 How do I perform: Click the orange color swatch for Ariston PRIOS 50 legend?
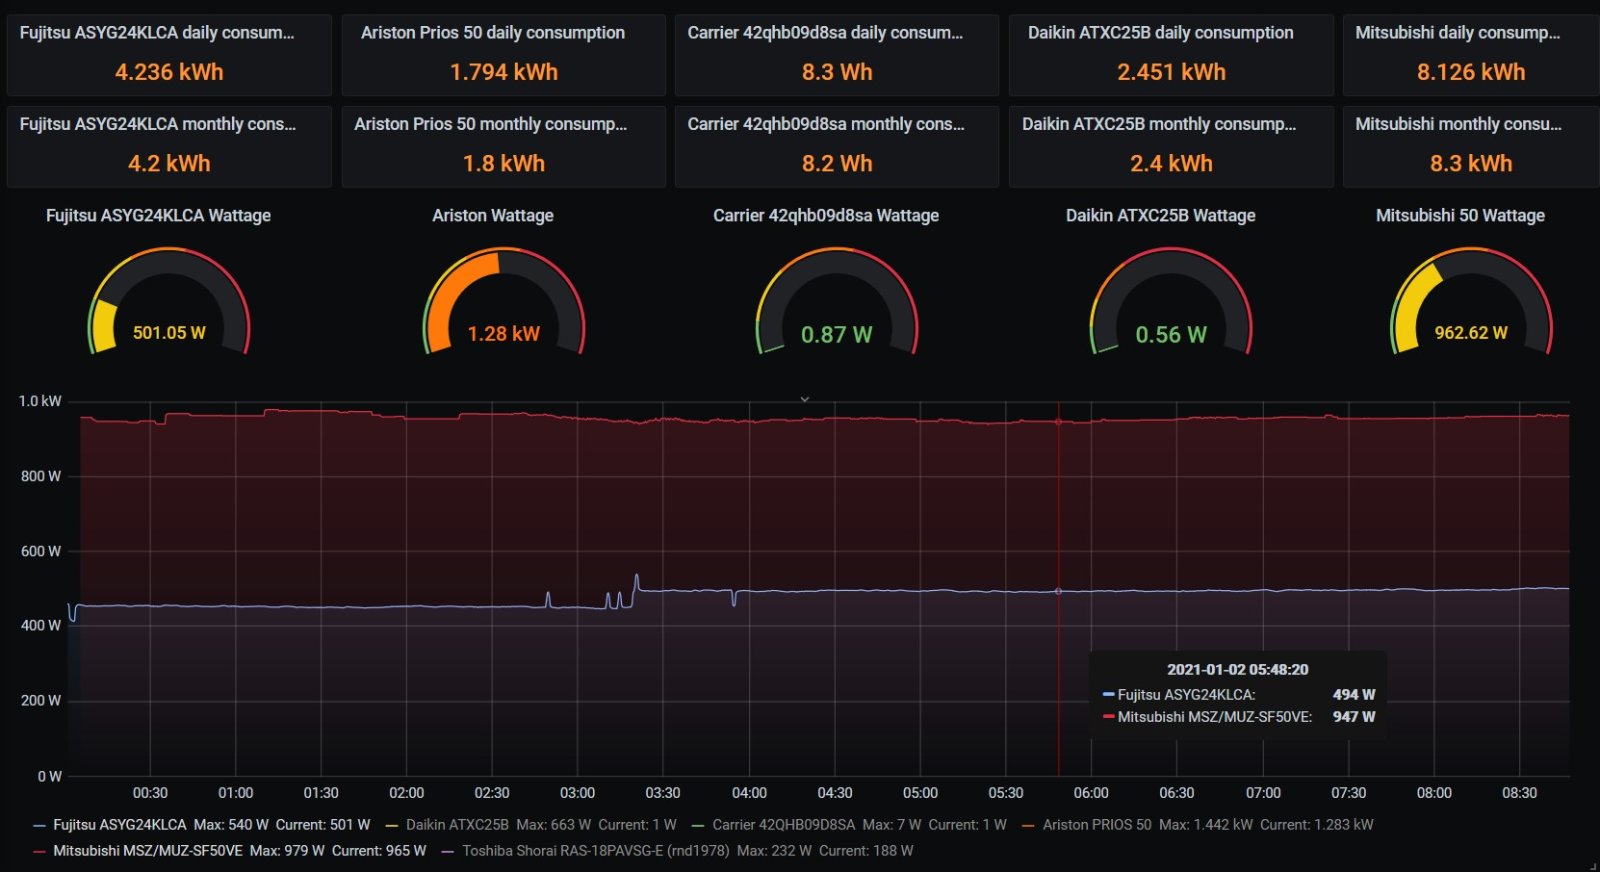[1028, 826]
